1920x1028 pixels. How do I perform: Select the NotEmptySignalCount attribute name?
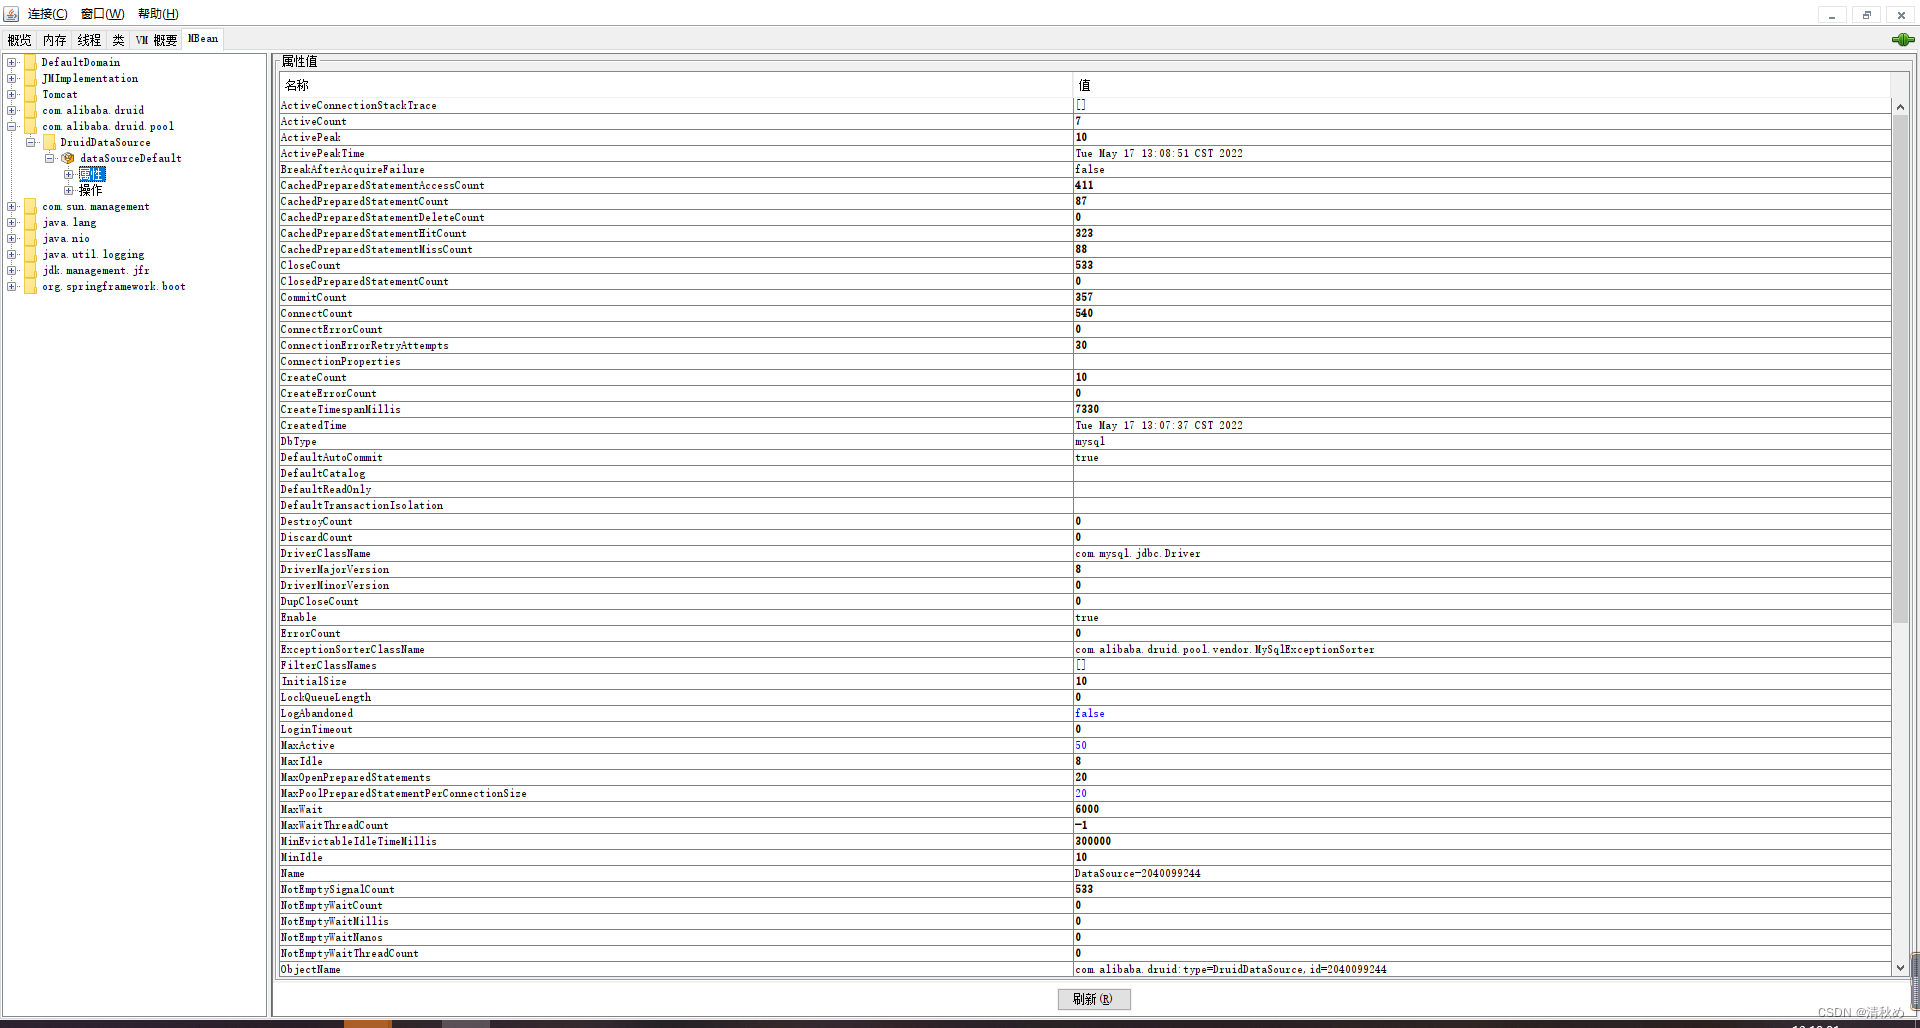338,889
